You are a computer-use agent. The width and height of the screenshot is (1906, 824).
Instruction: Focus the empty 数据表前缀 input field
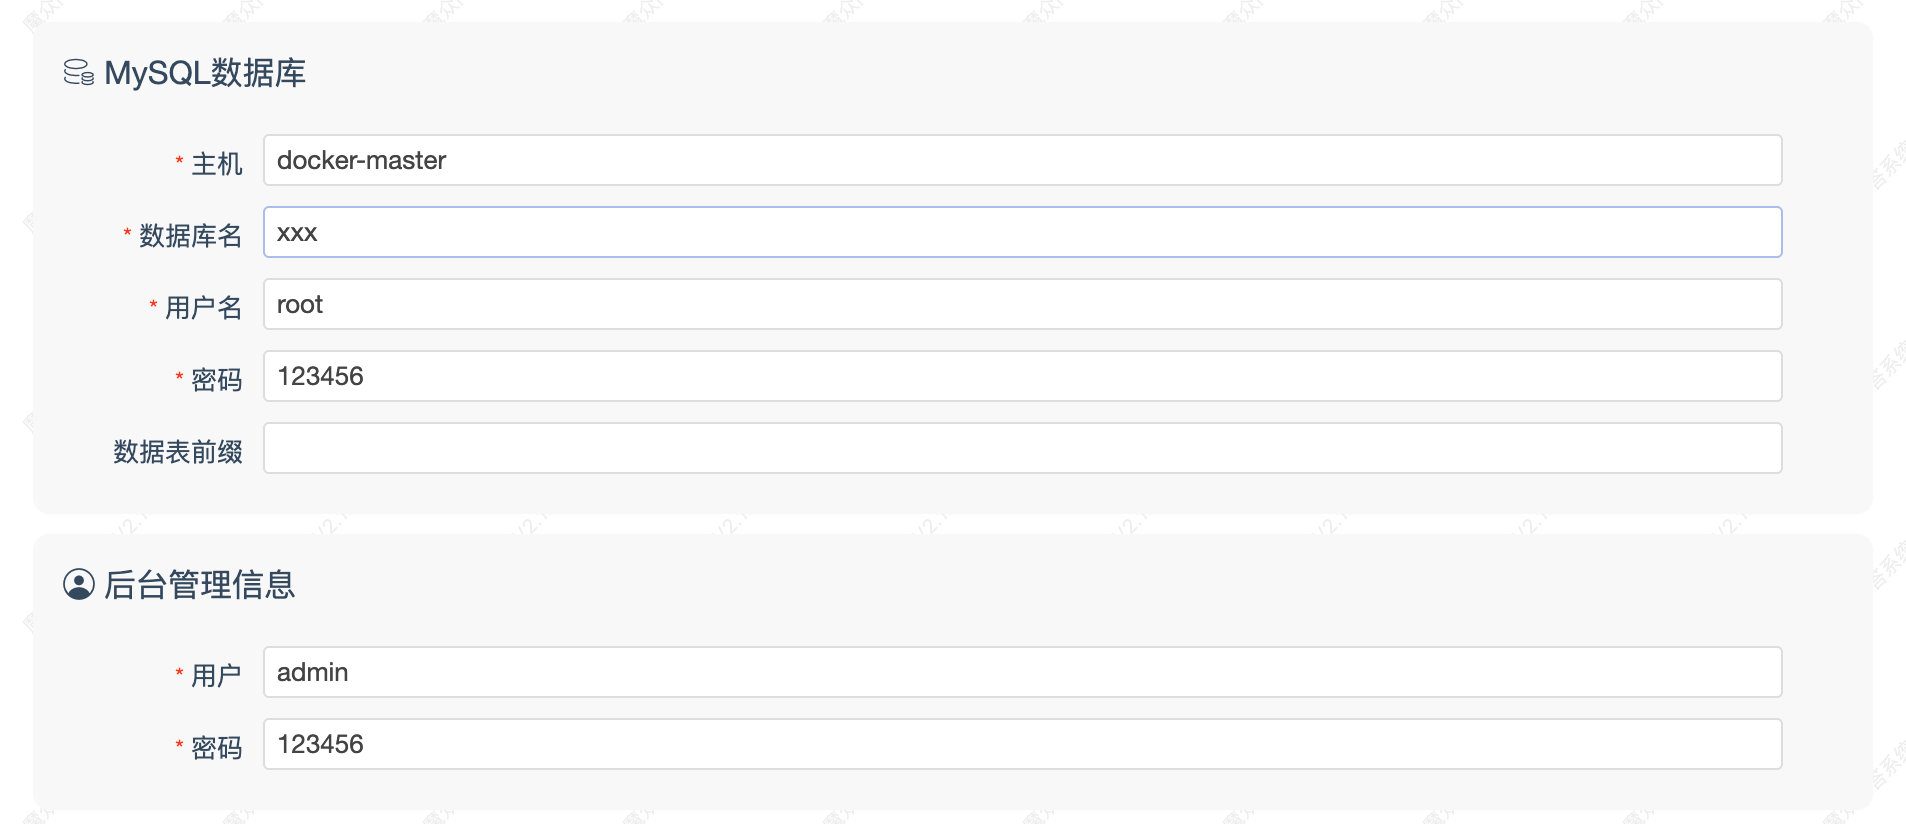(1022, 448)
